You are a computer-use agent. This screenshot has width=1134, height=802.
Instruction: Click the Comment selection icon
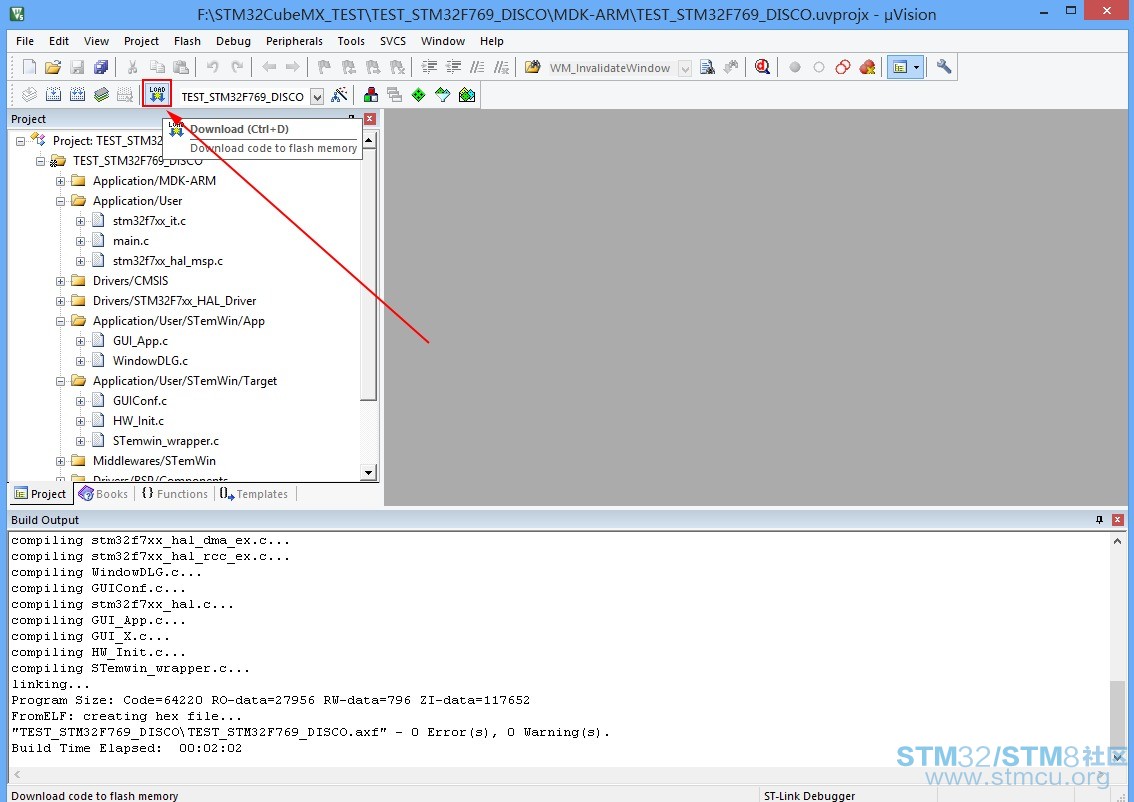(477, 67)
